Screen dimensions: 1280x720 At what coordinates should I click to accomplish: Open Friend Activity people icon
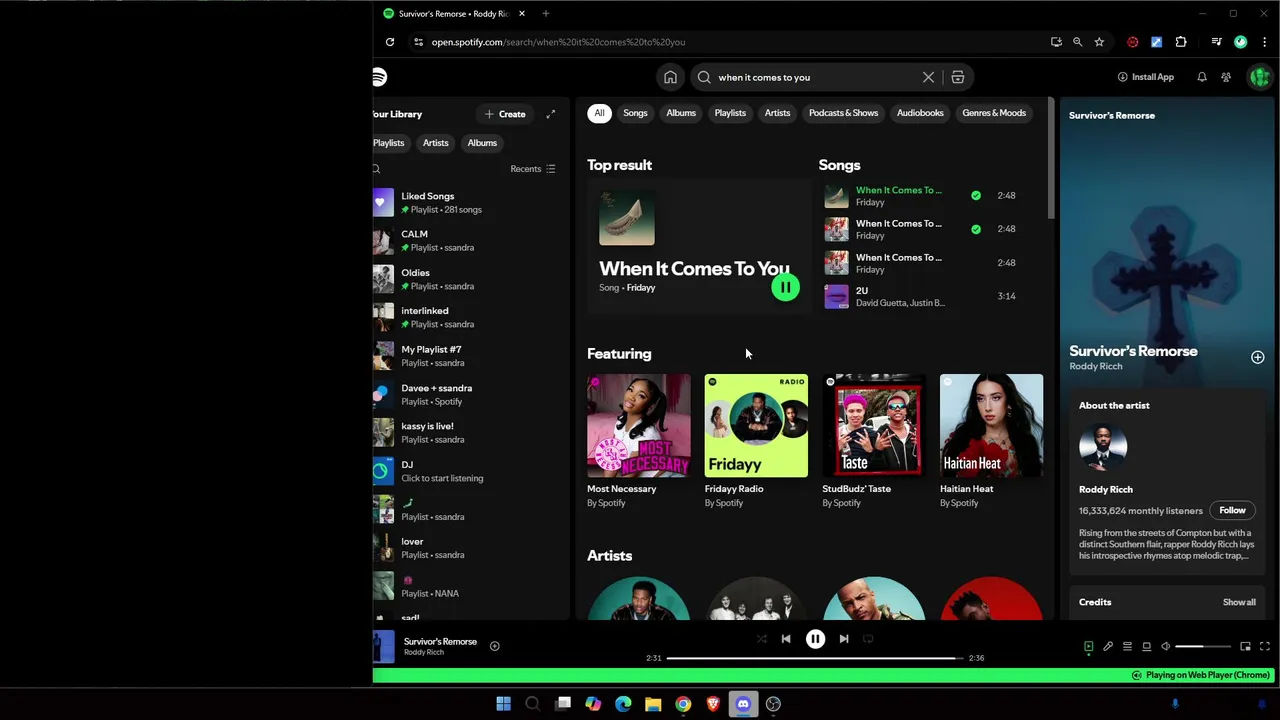click(x=1226, y=77)
